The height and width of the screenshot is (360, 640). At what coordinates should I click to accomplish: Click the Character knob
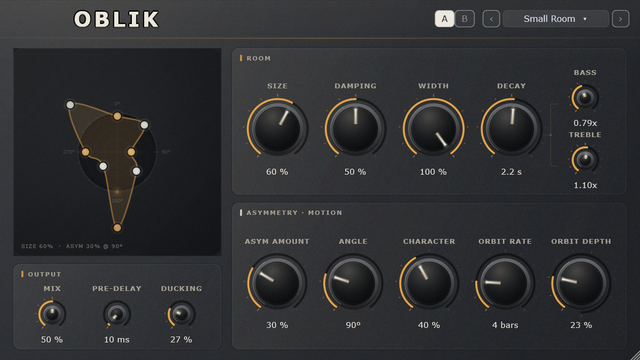(429, 282)
